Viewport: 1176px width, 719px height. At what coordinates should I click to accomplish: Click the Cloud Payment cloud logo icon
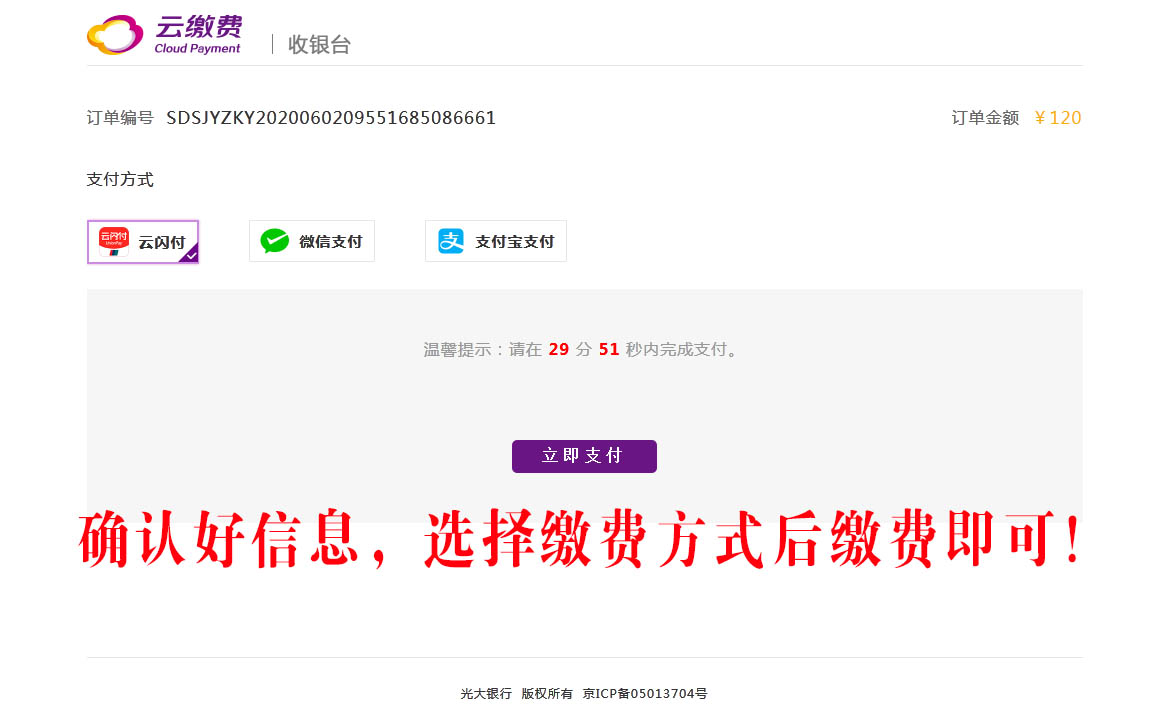click(x=115, y=34)
